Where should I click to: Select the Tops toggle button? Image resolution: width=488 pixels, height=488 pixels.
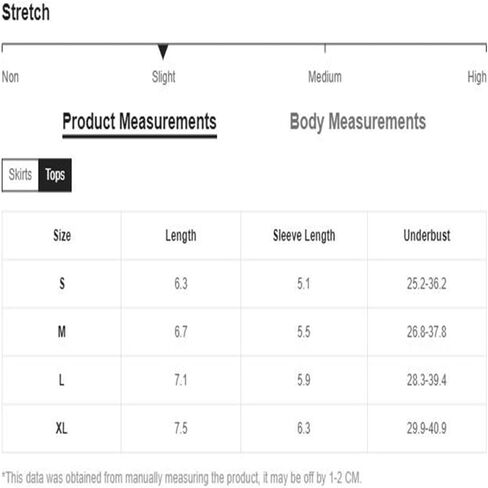pyautogui.click(x=55, y=175)
